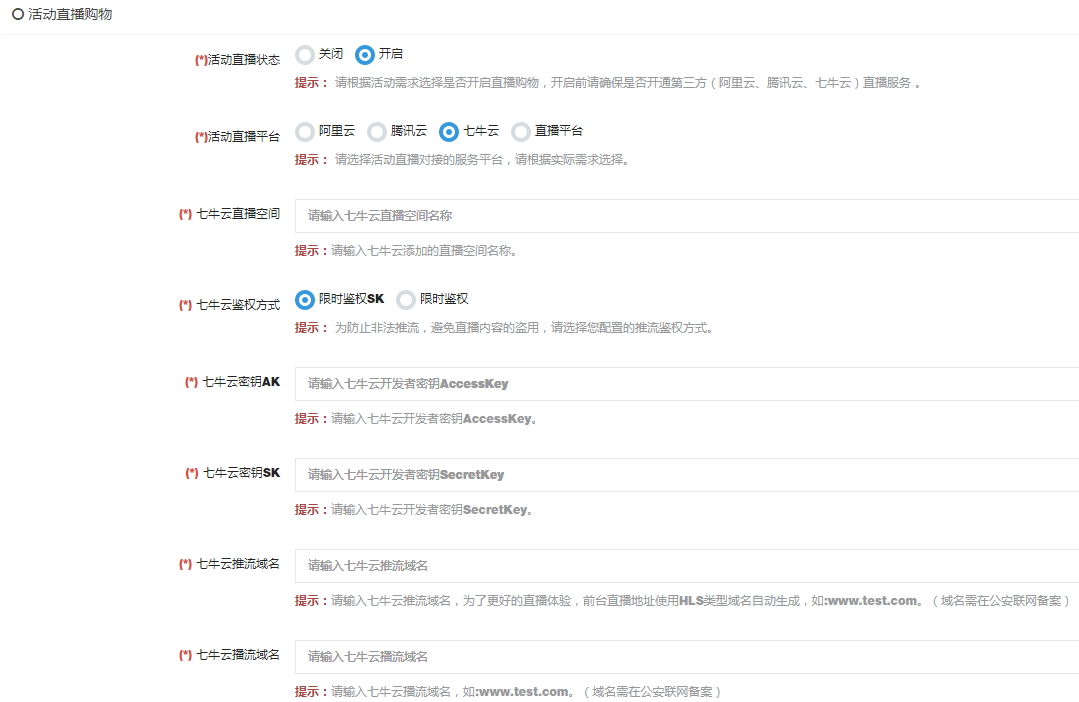Click hint 请输入七牛云添加的直播空间名称
1079x702 pixels.
coord(406,251)
